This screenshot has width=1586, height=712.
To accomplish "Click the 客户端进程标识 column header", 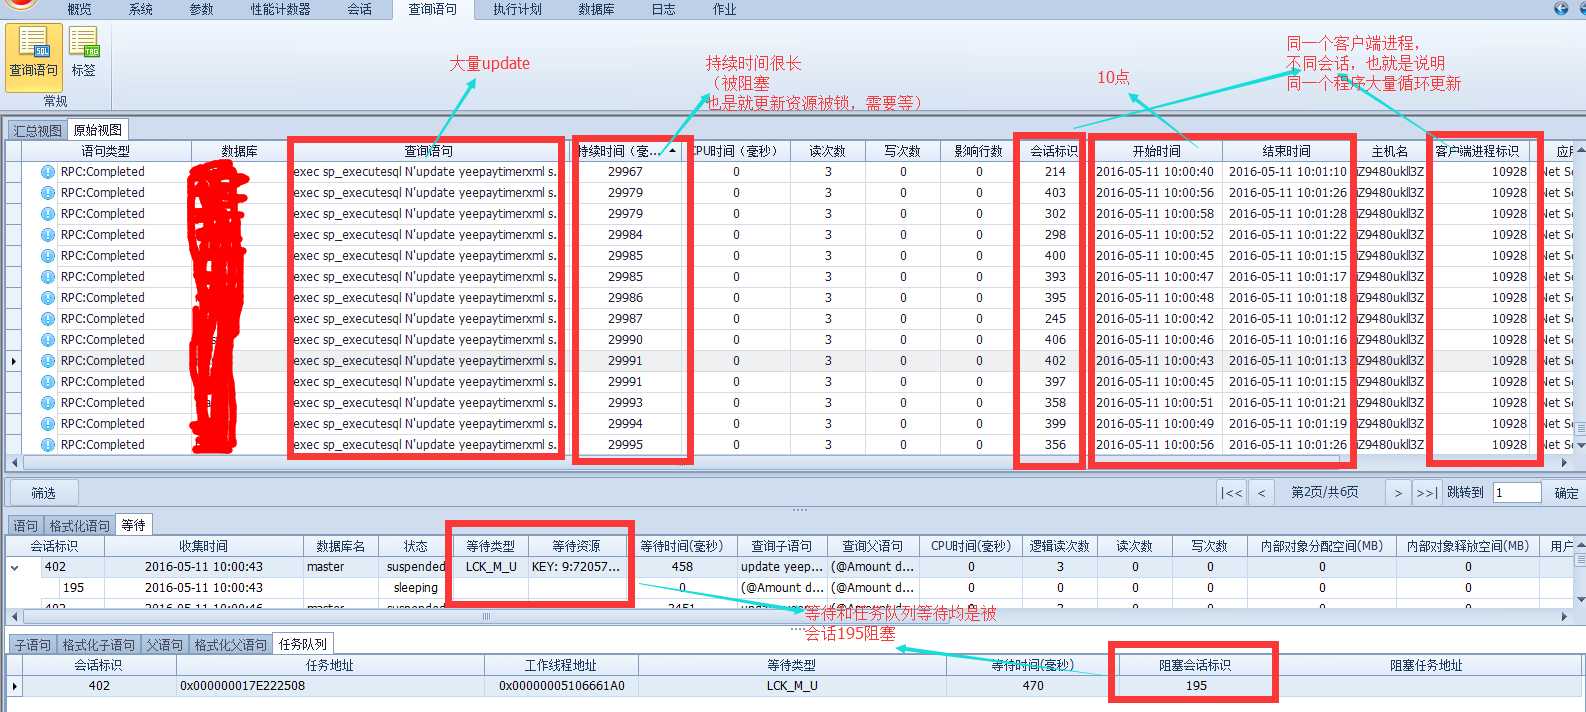I will pyautogui.click(x=1477, y=151).
